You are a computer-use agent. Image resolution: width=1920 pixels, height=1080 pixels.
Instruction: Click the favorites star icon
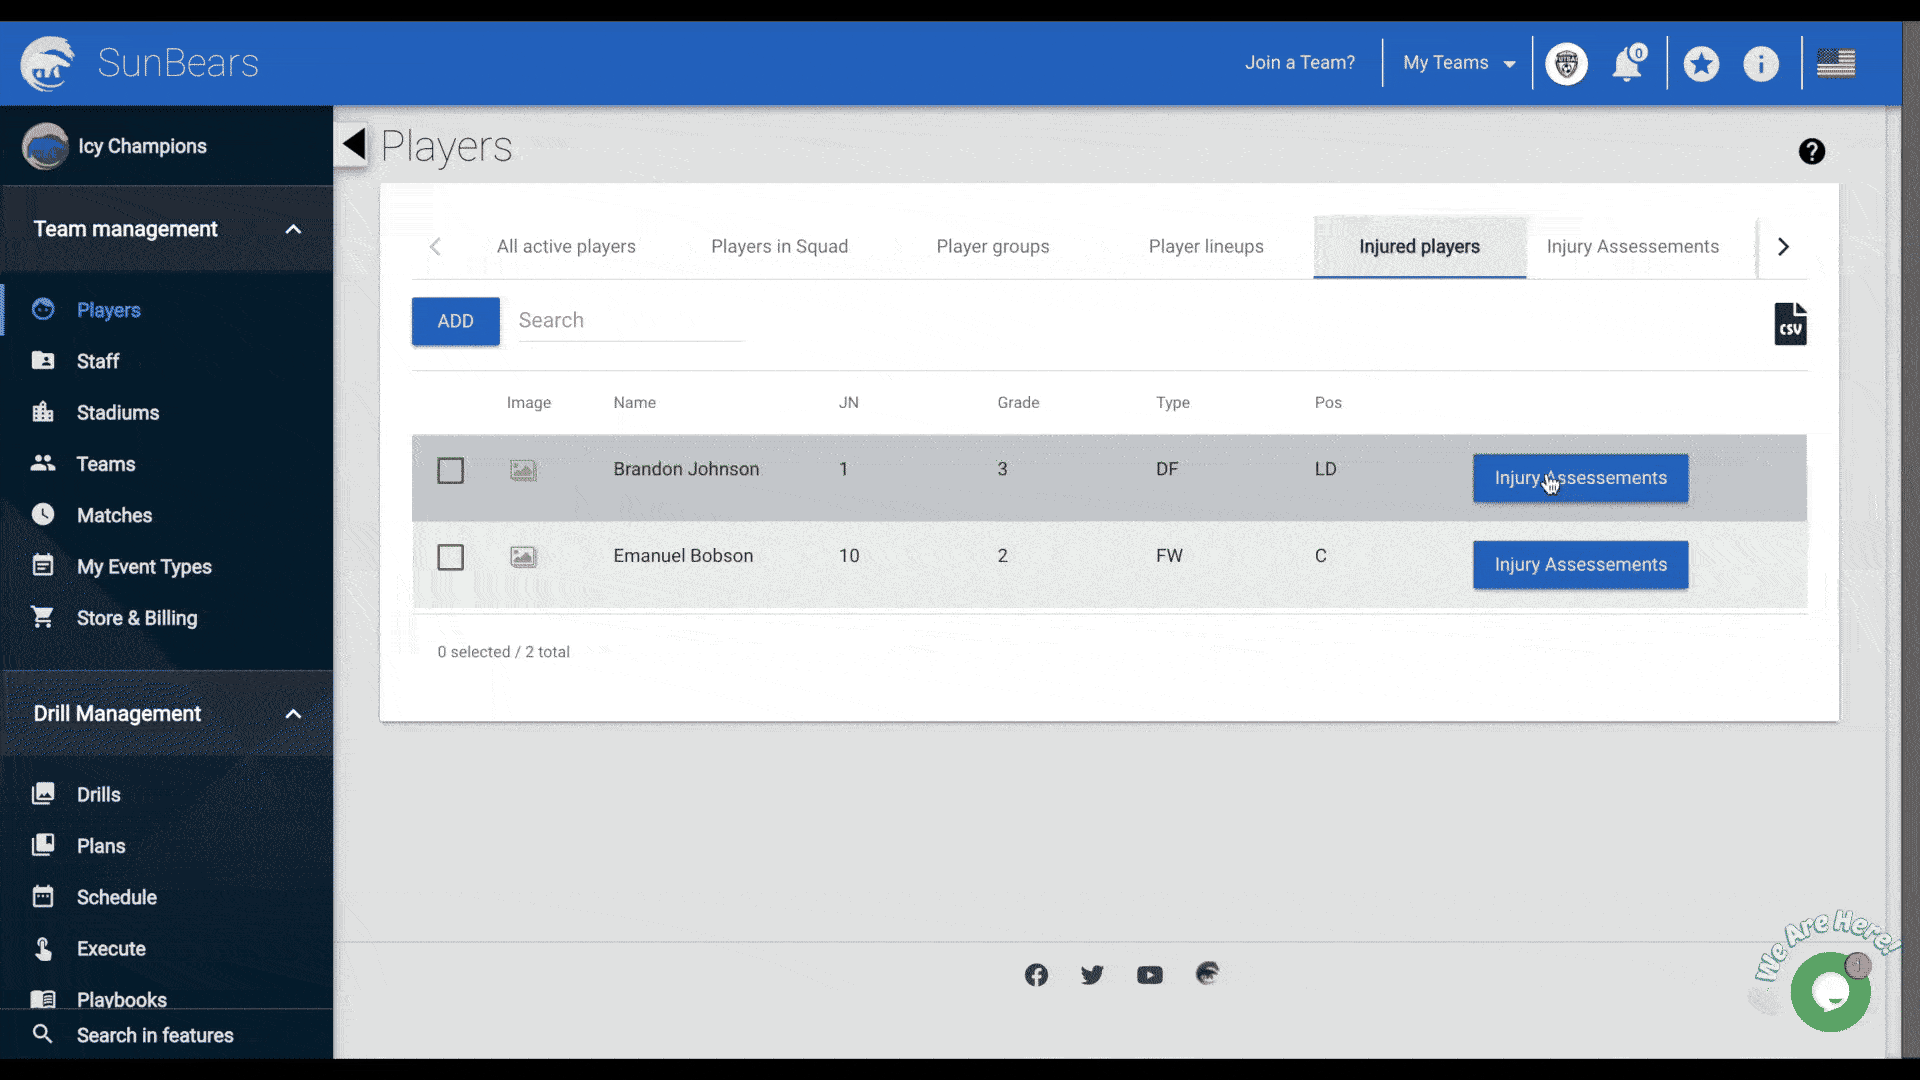click(1700, 64)
